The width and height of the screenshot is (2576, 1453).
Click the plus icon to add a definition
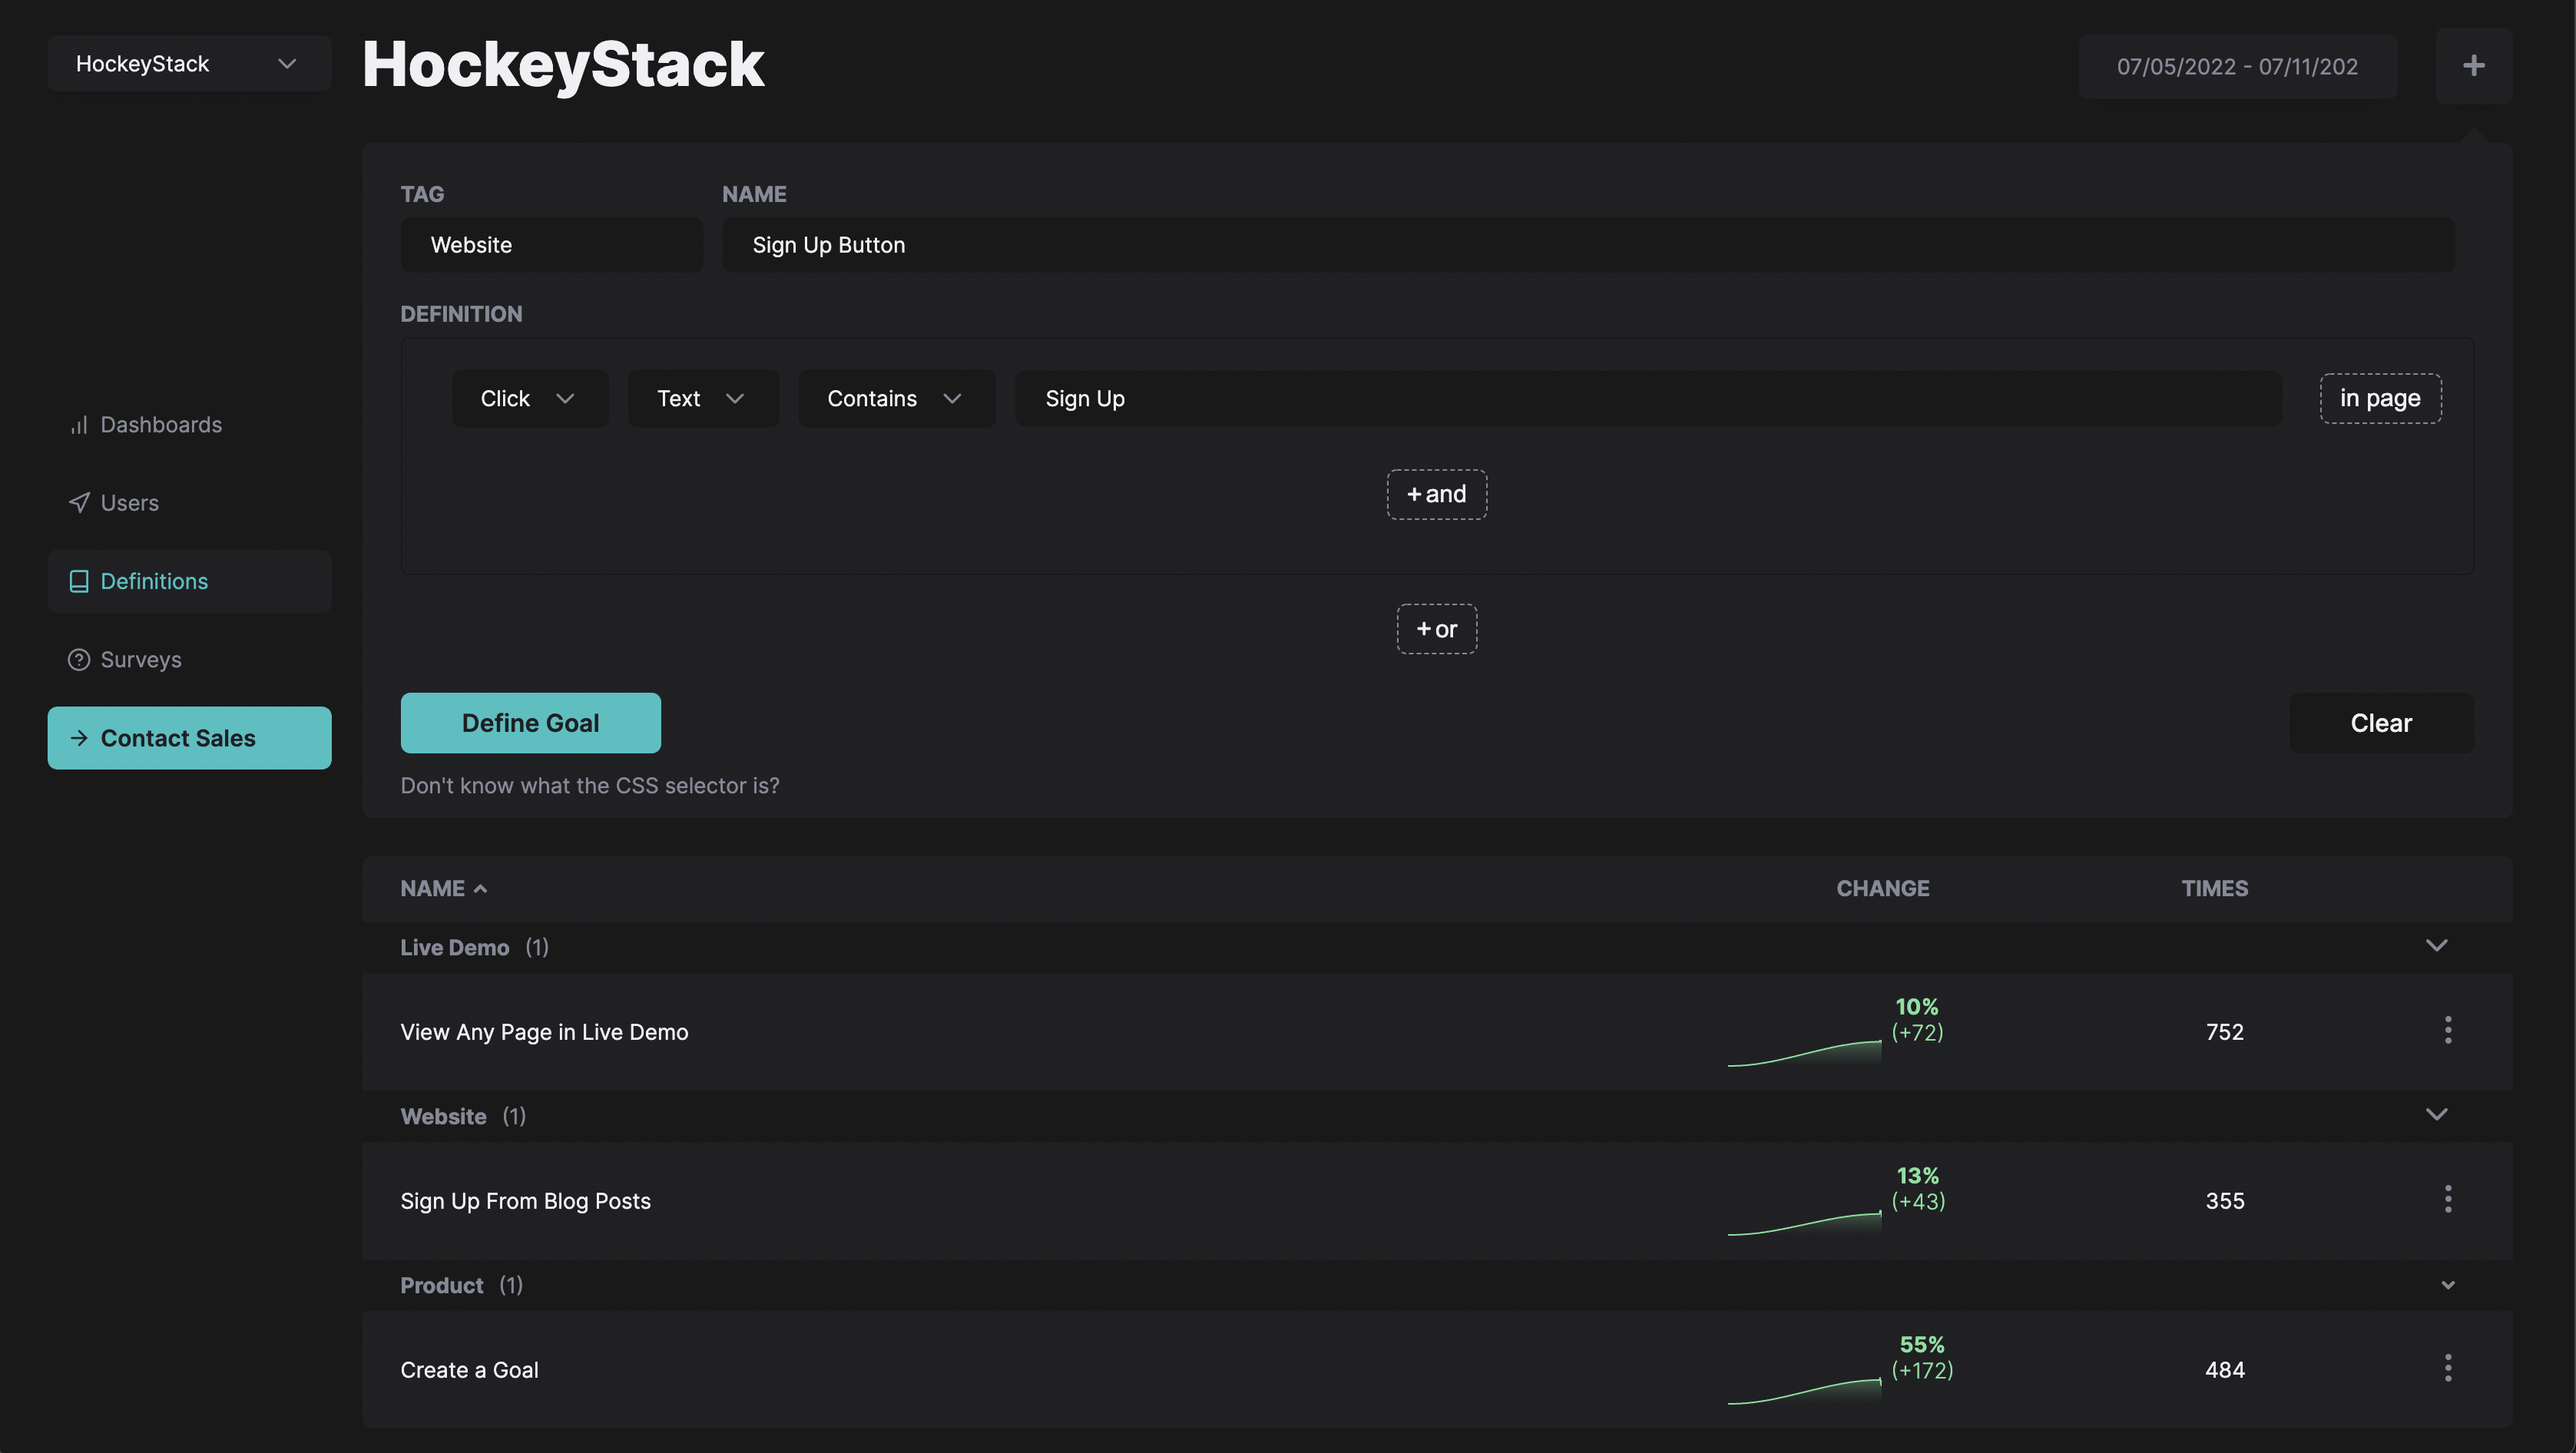point(2473,66)
